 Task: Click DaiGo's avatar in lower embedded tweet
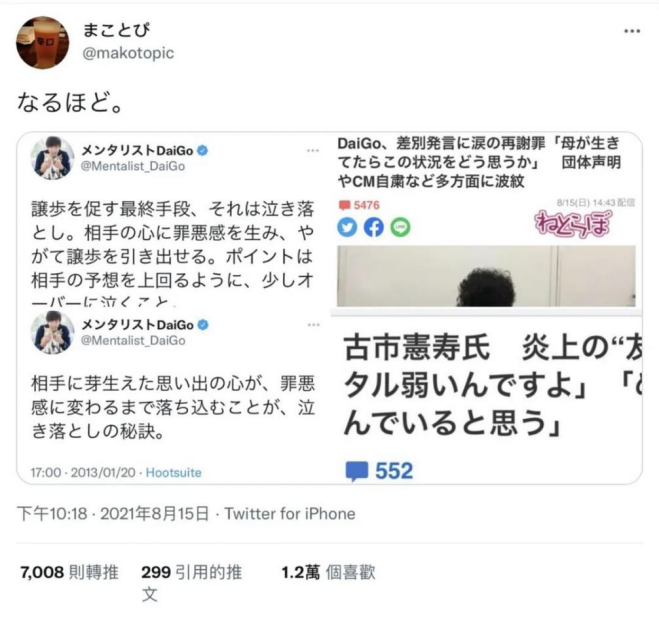[x=53, y=332]
